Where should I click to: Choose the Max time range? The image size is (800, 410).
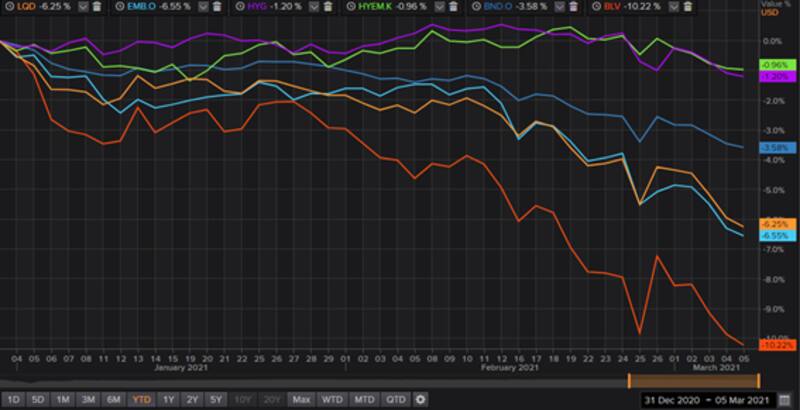click(x=300, y=400)
